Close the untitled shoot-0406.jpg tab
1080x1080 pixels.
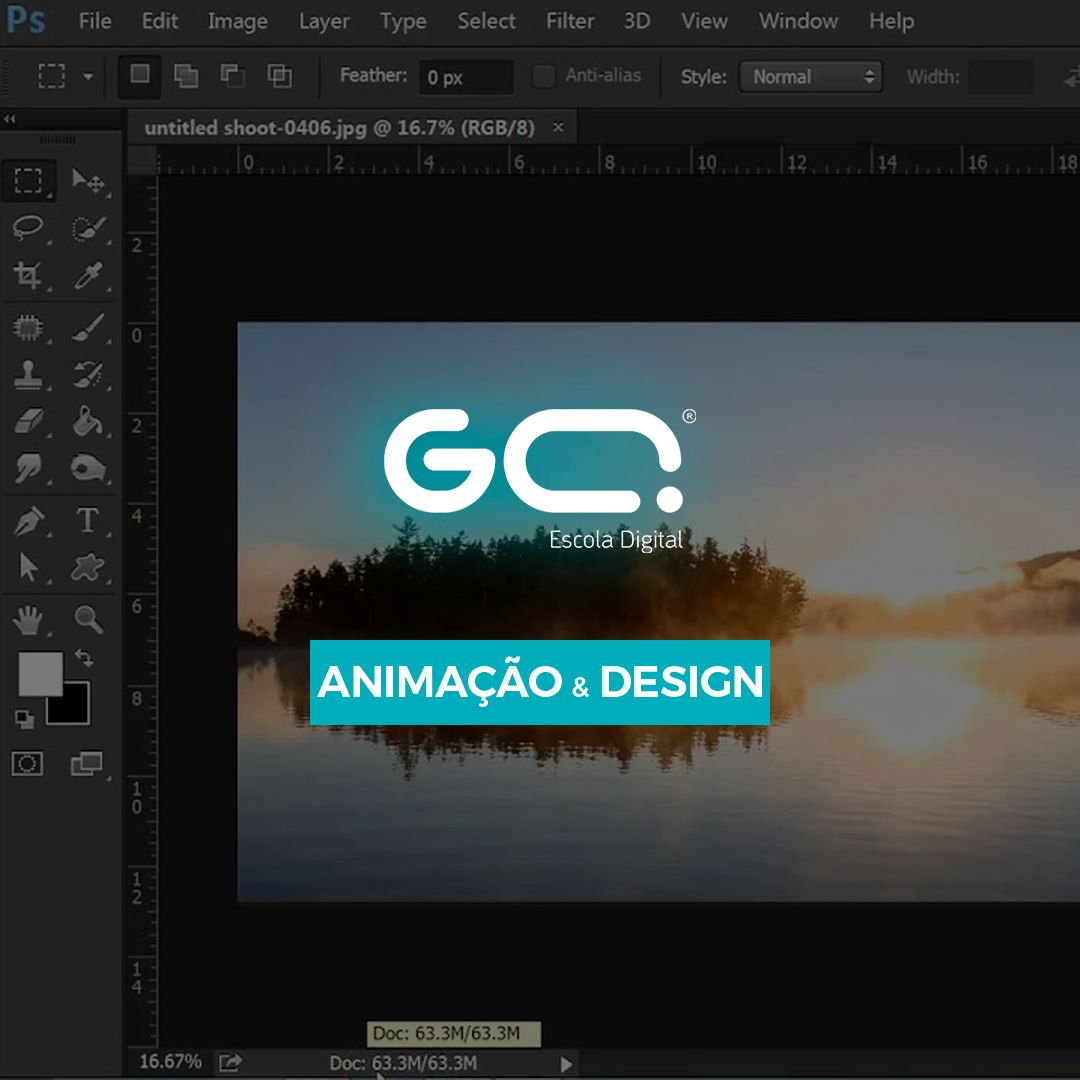point(559,127)
